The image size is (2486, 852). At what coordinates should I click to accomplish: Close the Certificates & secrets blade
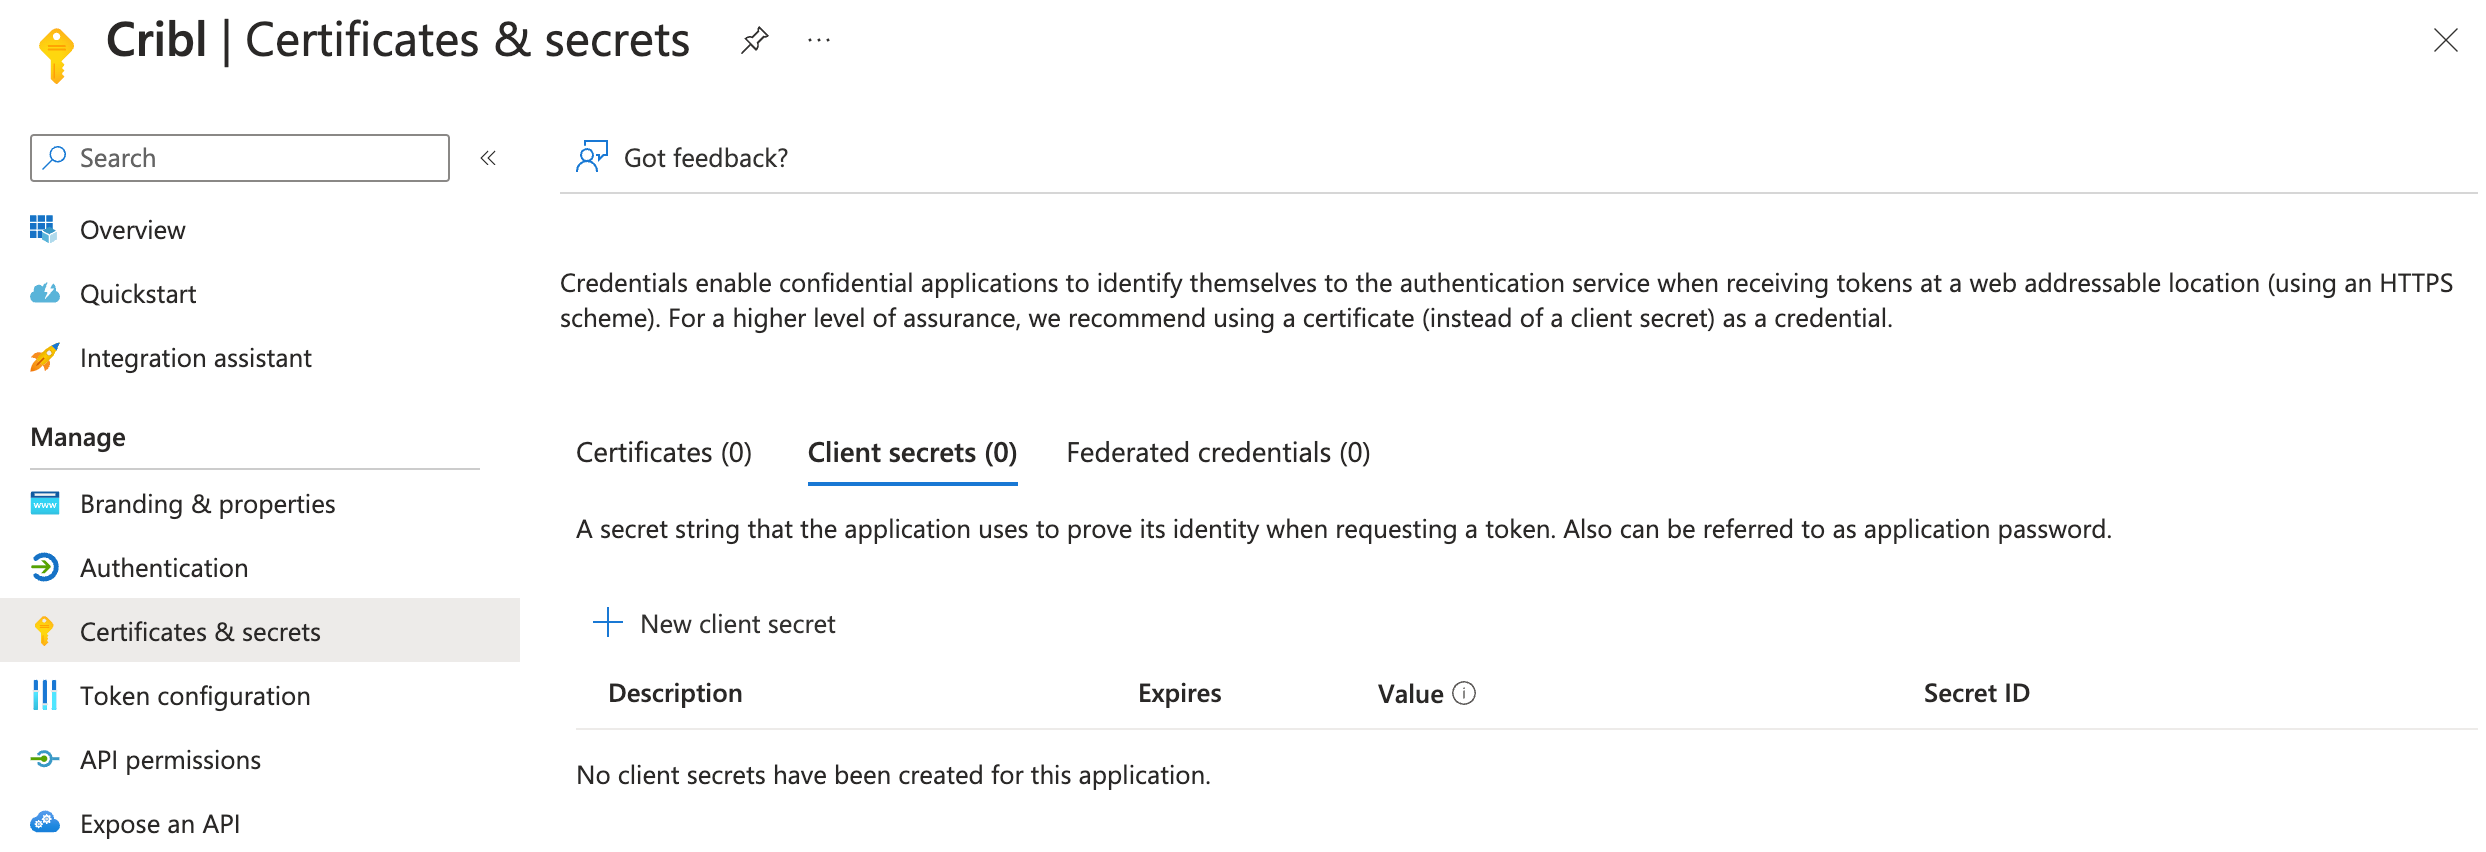point(2446,40)
